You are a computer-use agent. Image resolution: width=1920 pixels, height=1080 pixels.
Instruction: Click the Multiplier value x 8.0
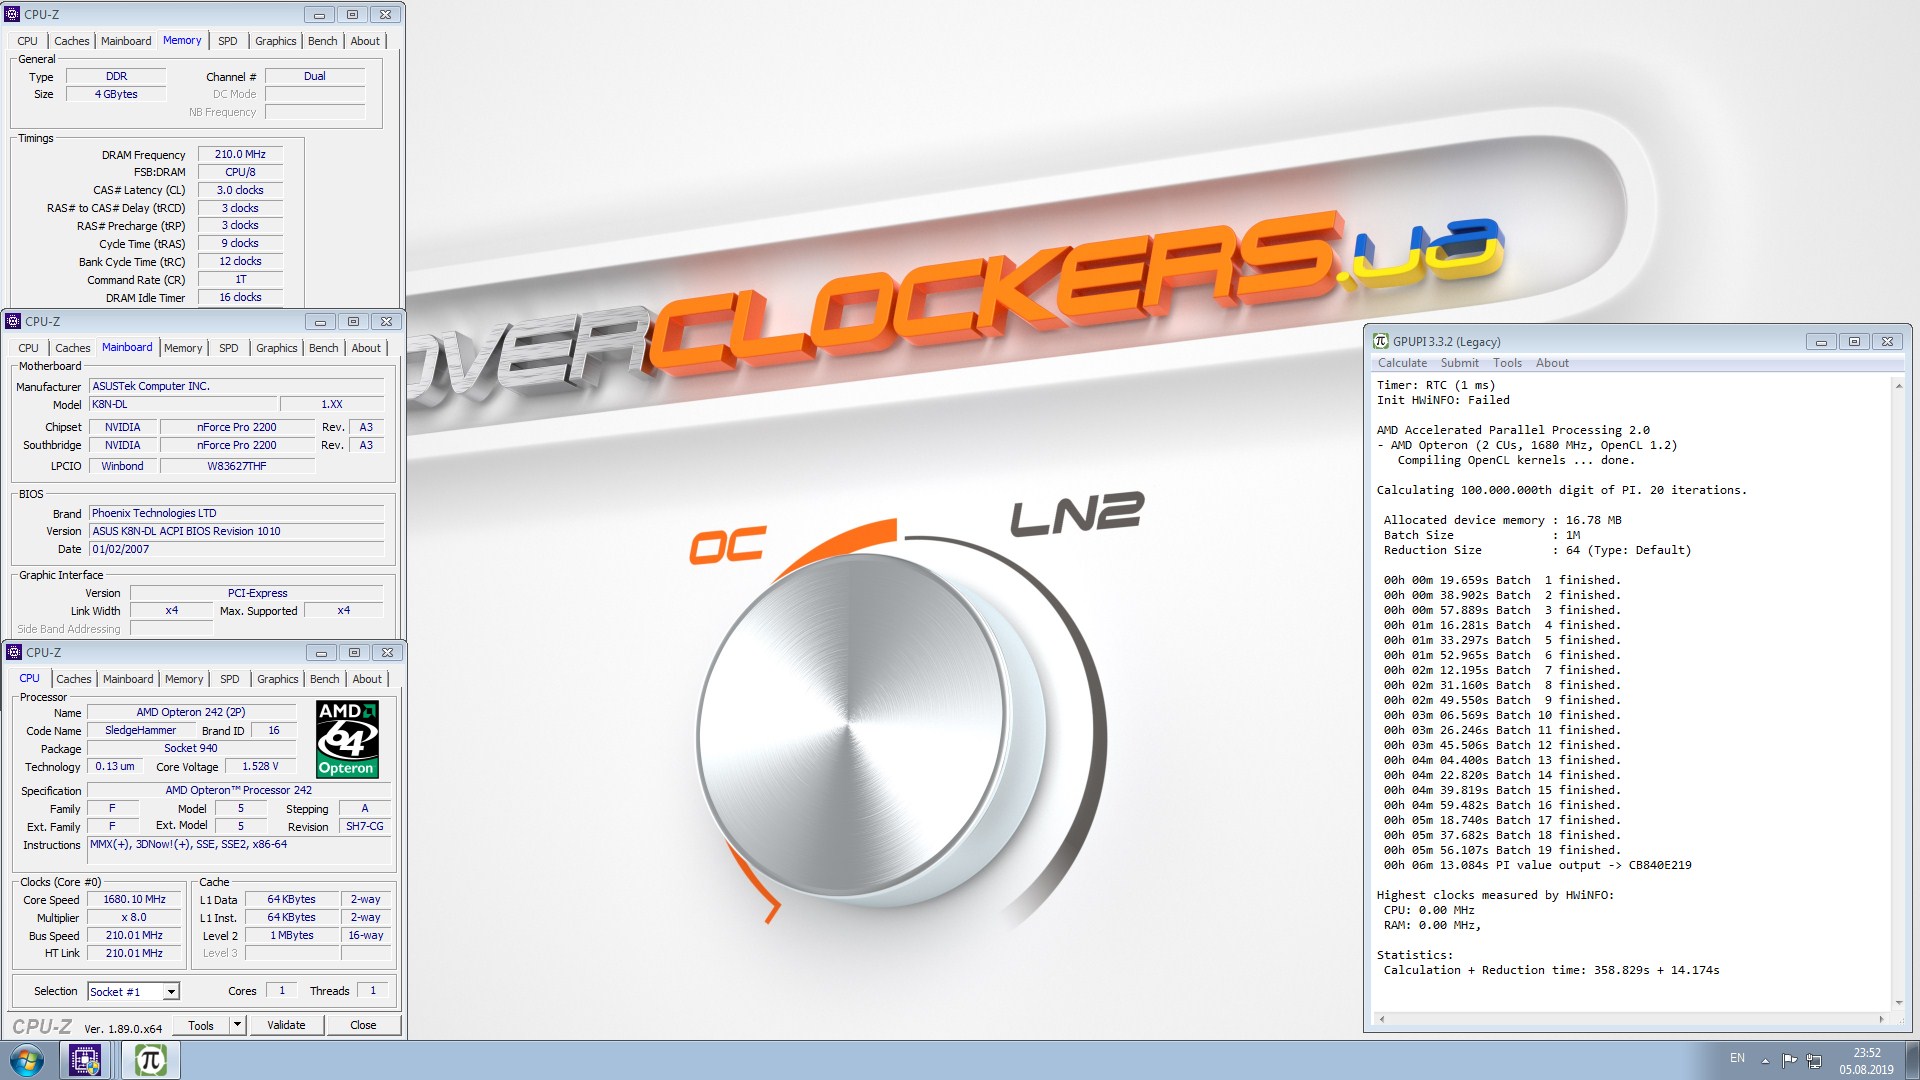pos(134,917)
